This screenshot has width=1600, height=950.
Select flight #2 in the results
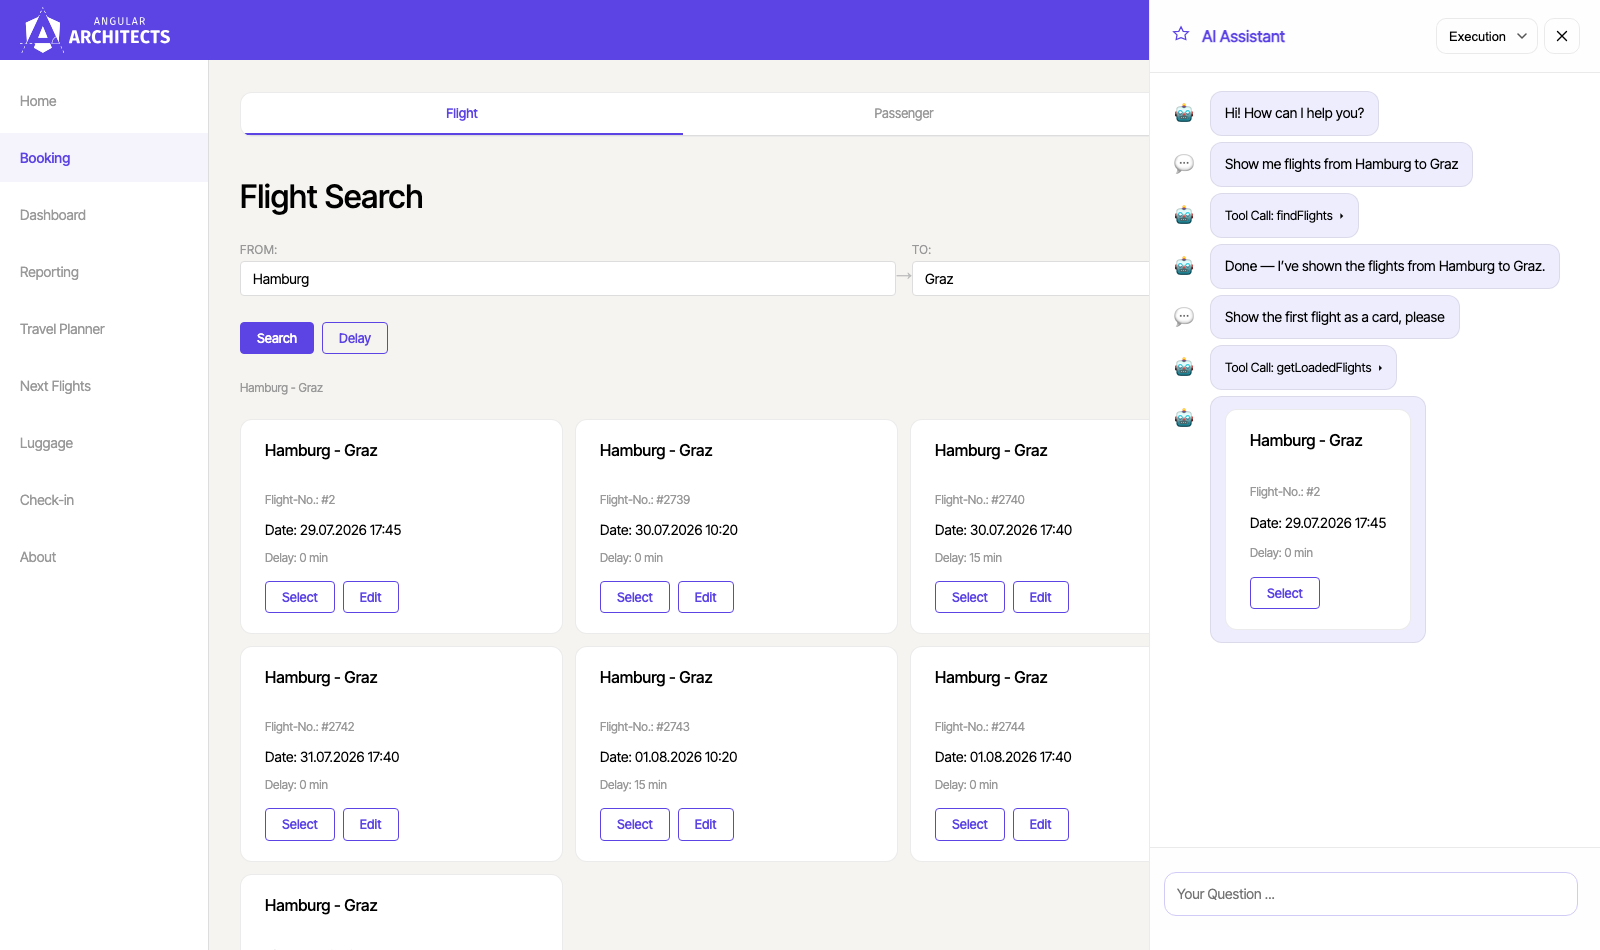[300, 597]
